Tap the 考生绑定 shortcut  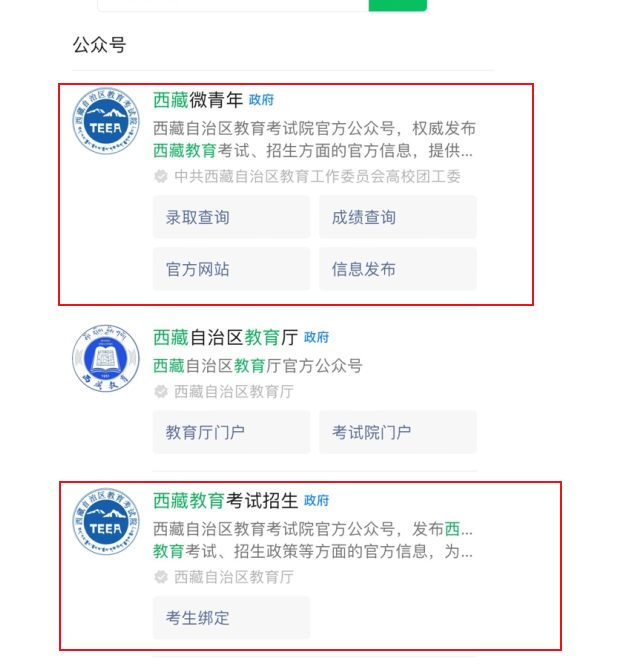click(x=231, y=618)
